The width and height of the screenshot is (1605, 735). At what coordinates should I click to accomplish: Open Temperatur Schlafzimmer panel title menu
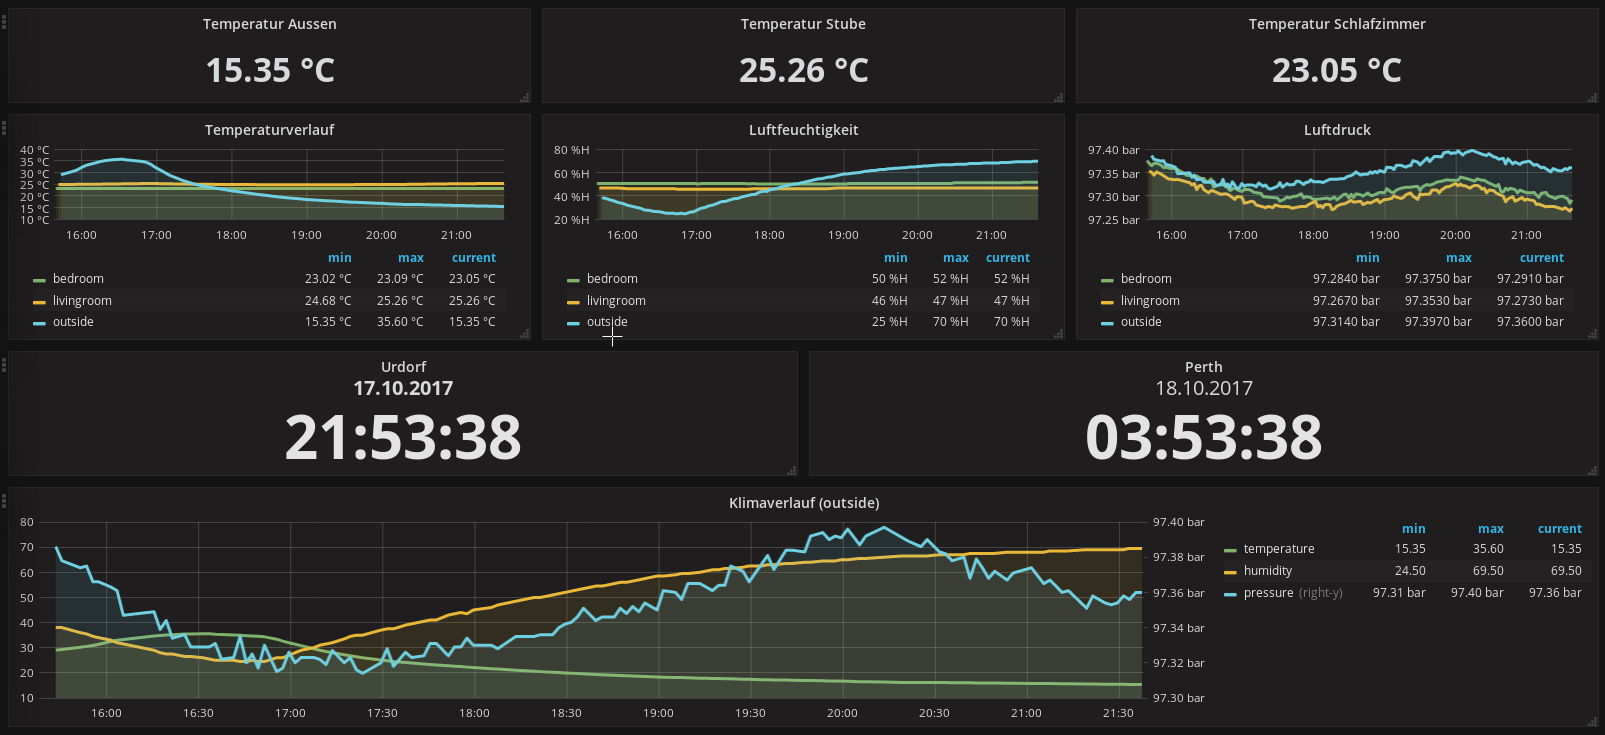pyautogui.click(x=1337, y=24)
